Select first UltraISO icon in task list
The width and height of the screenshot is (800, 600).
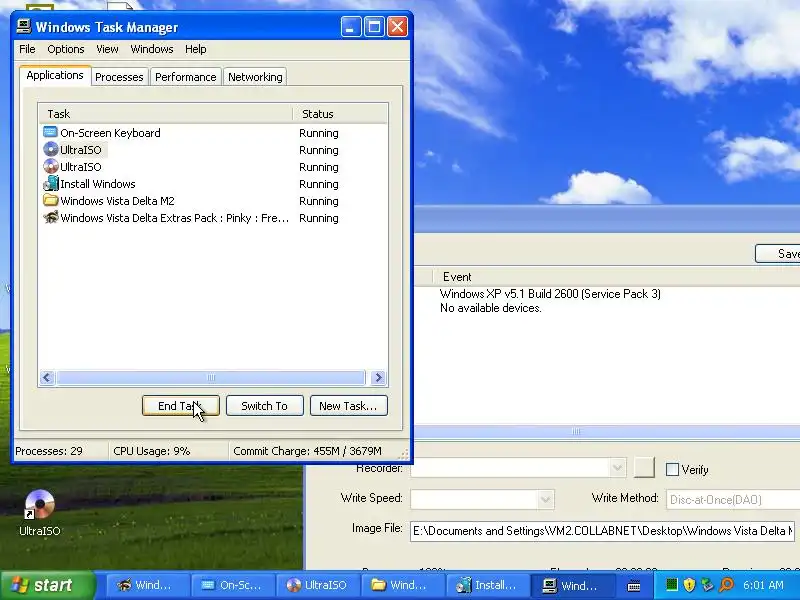[51, 149]
